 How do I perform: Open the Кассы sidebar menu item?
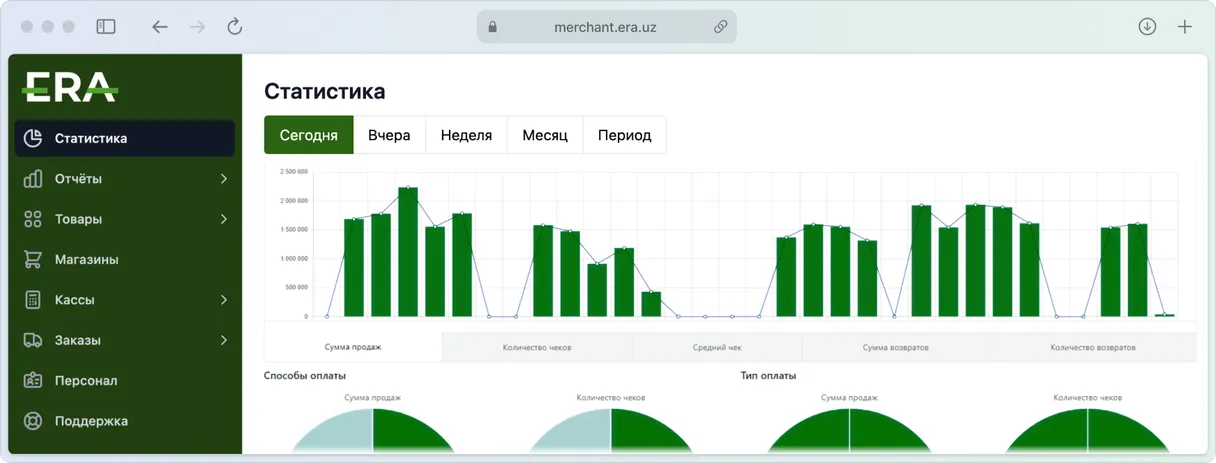[125, 300]
